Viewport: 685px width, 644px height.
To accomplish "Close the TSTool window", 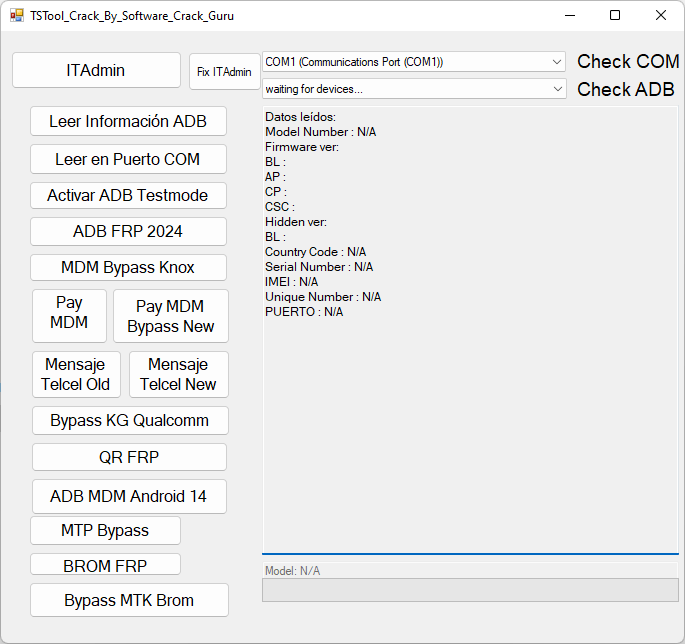I will pos(661,16).
